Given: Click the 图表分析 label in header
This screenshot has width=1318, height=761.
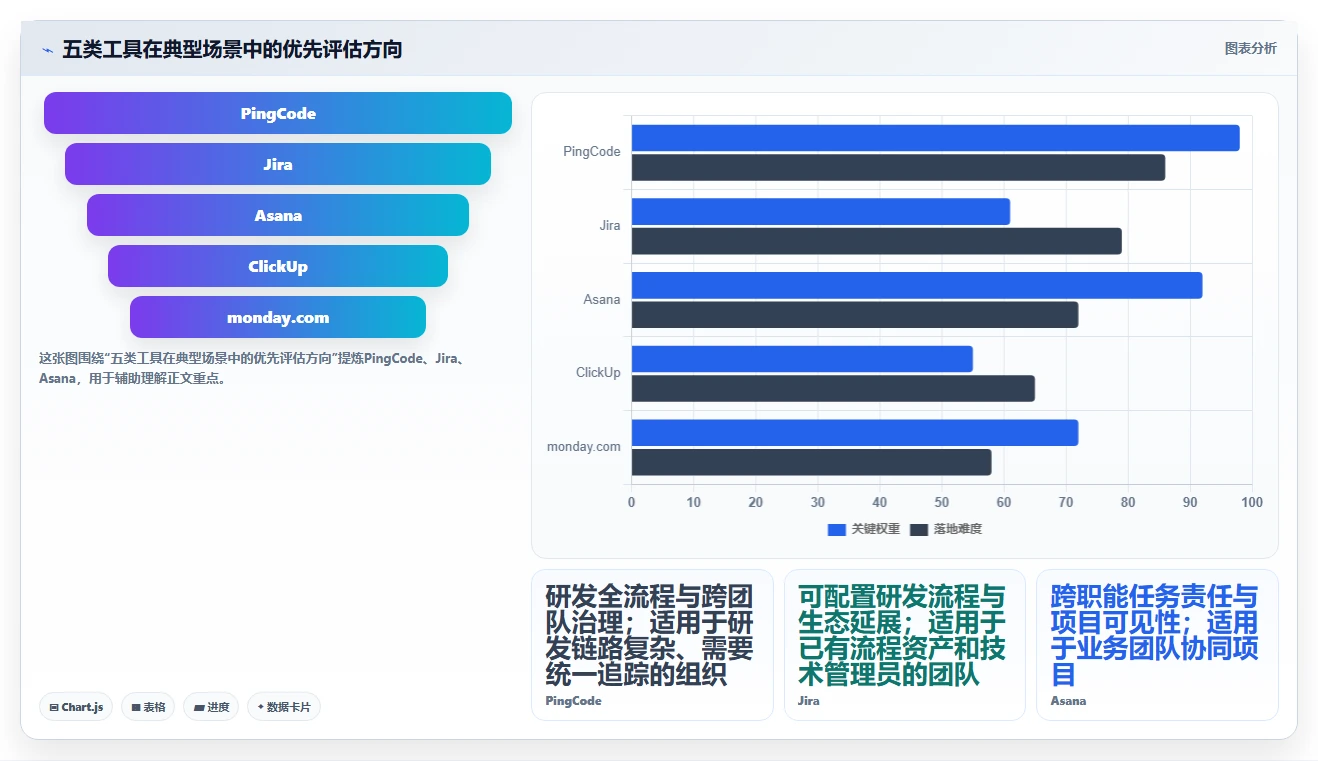Looking at the screenshot, I should pos(1250,48).
